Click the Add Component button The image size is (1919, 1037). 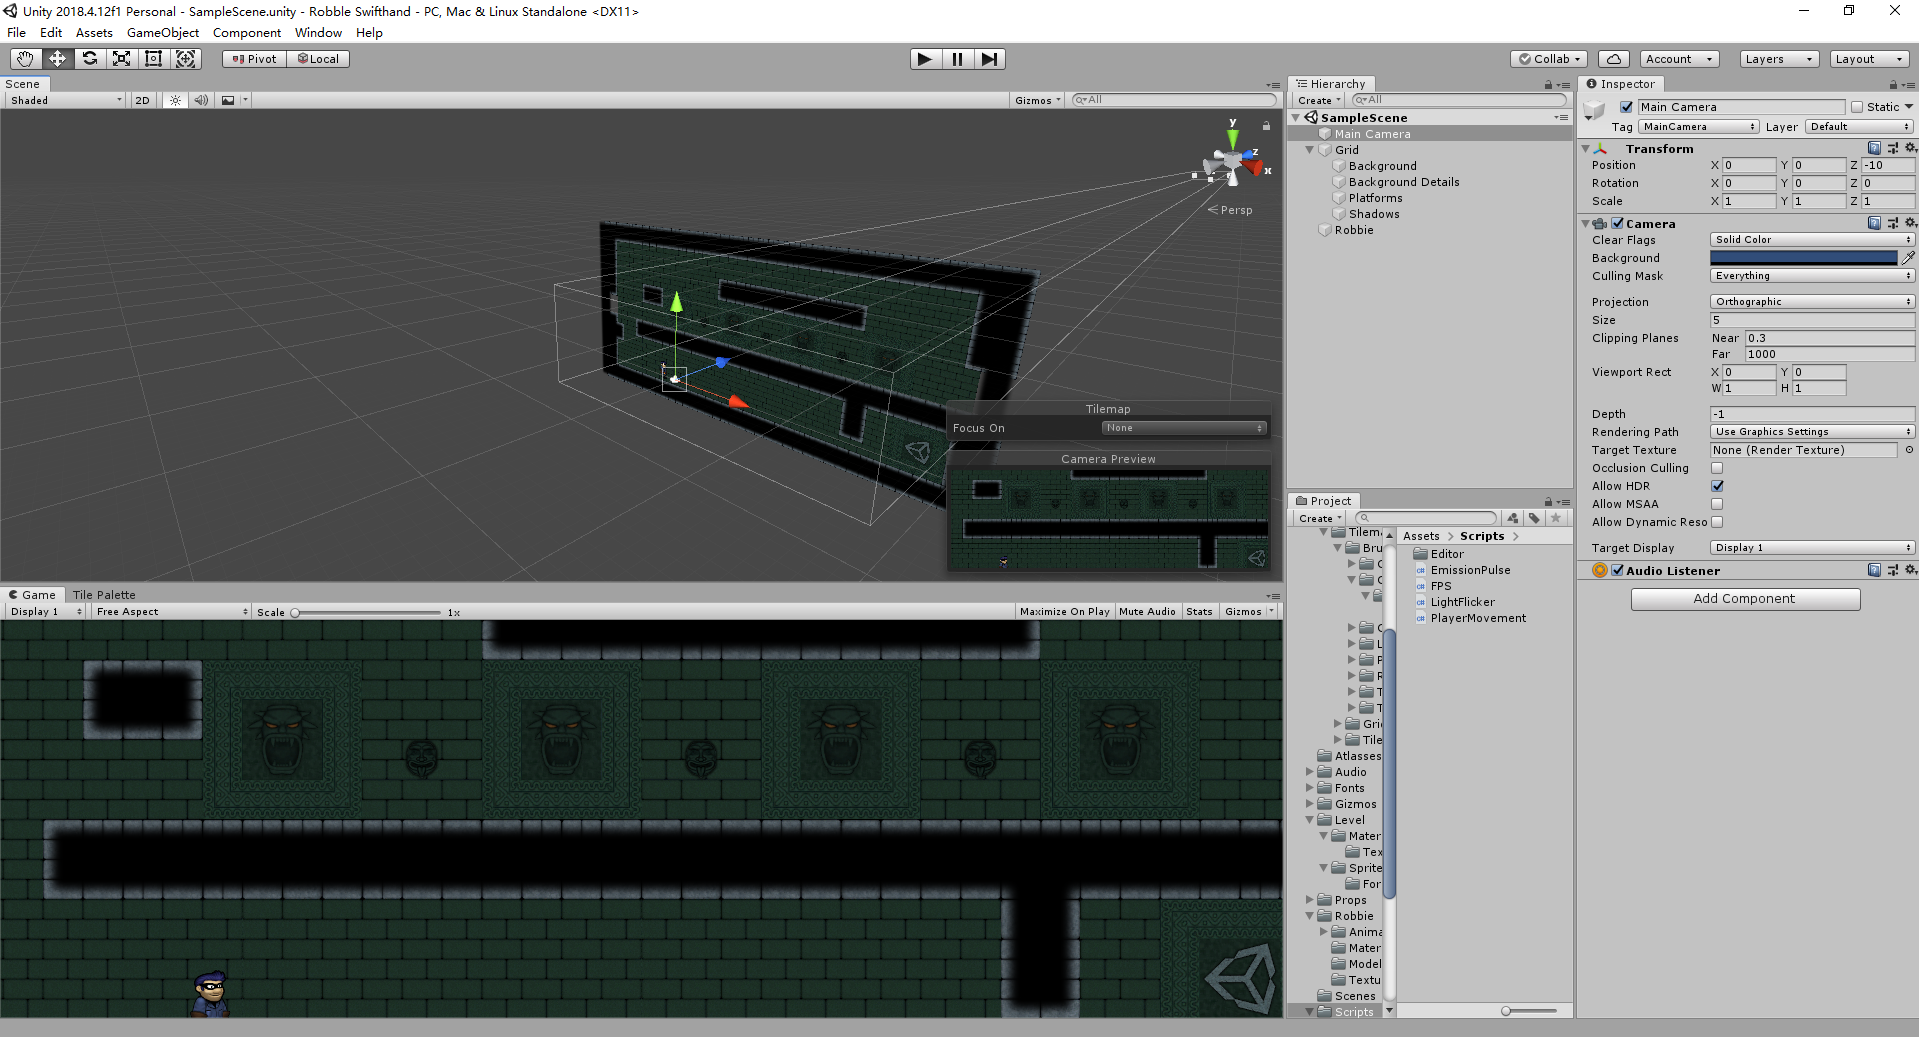1745,599
